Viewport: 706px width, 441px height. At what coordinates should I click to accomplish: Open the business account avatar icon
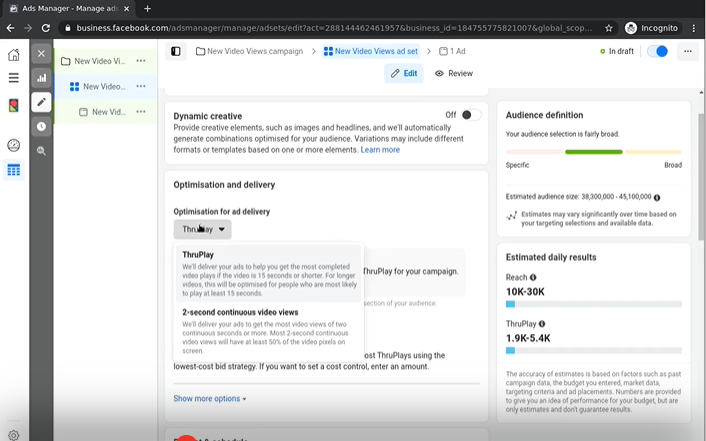(14, 105)
